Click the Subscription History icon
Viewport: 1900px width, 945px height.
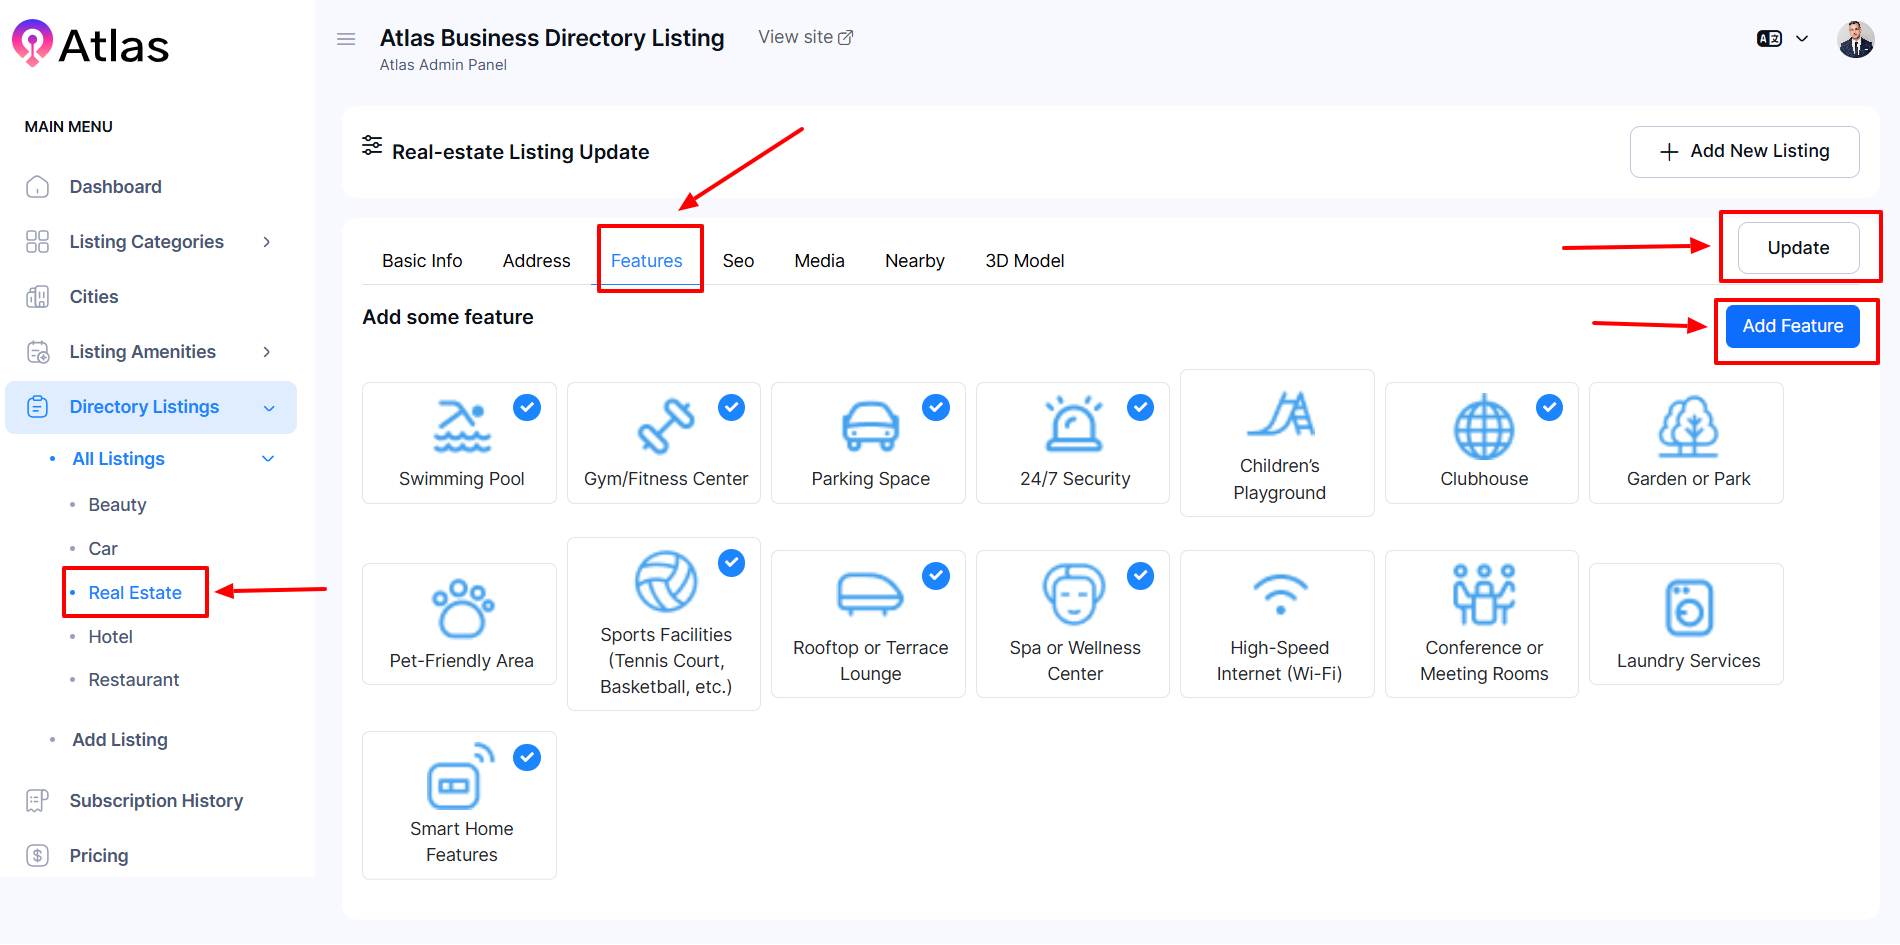point(37,801)
